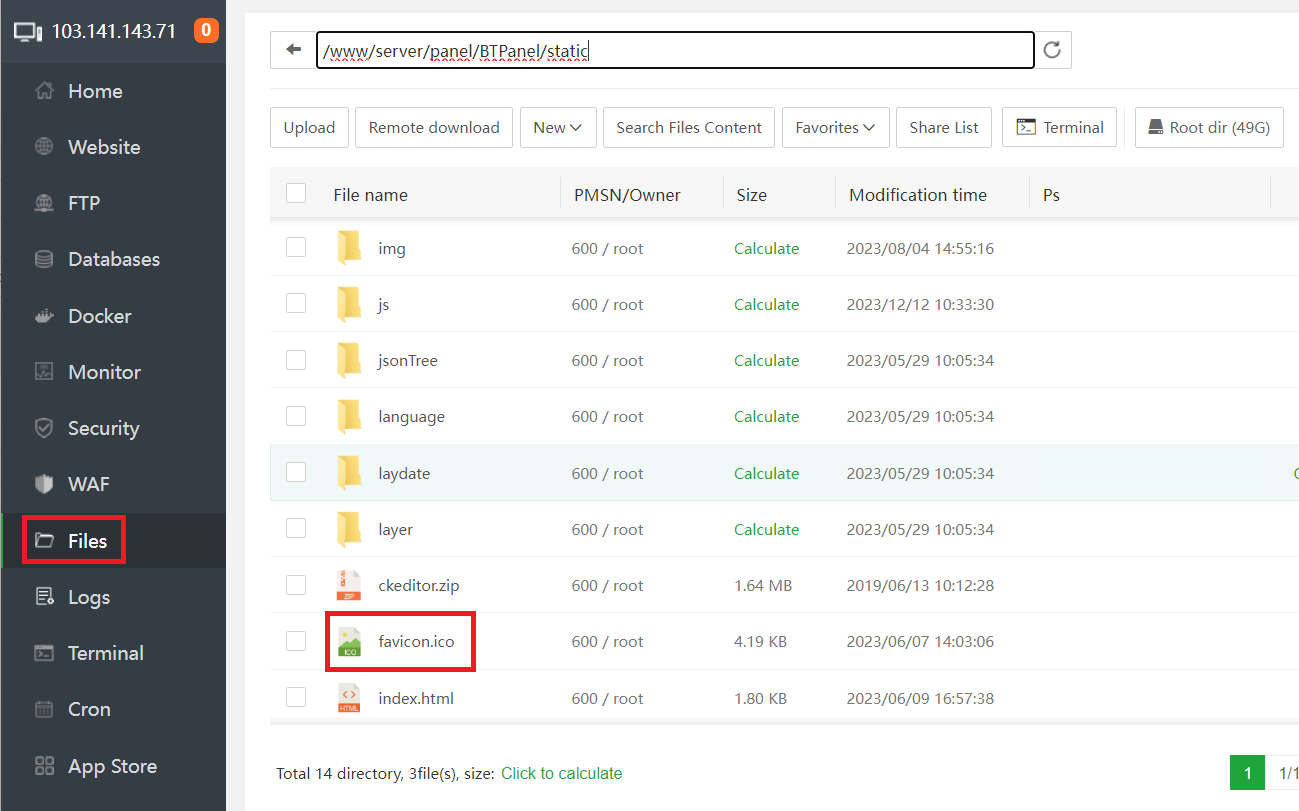Go to Databases in sidebar menu
The width and height of the screenshot is (1299, 811).
[x=113, y=259]
